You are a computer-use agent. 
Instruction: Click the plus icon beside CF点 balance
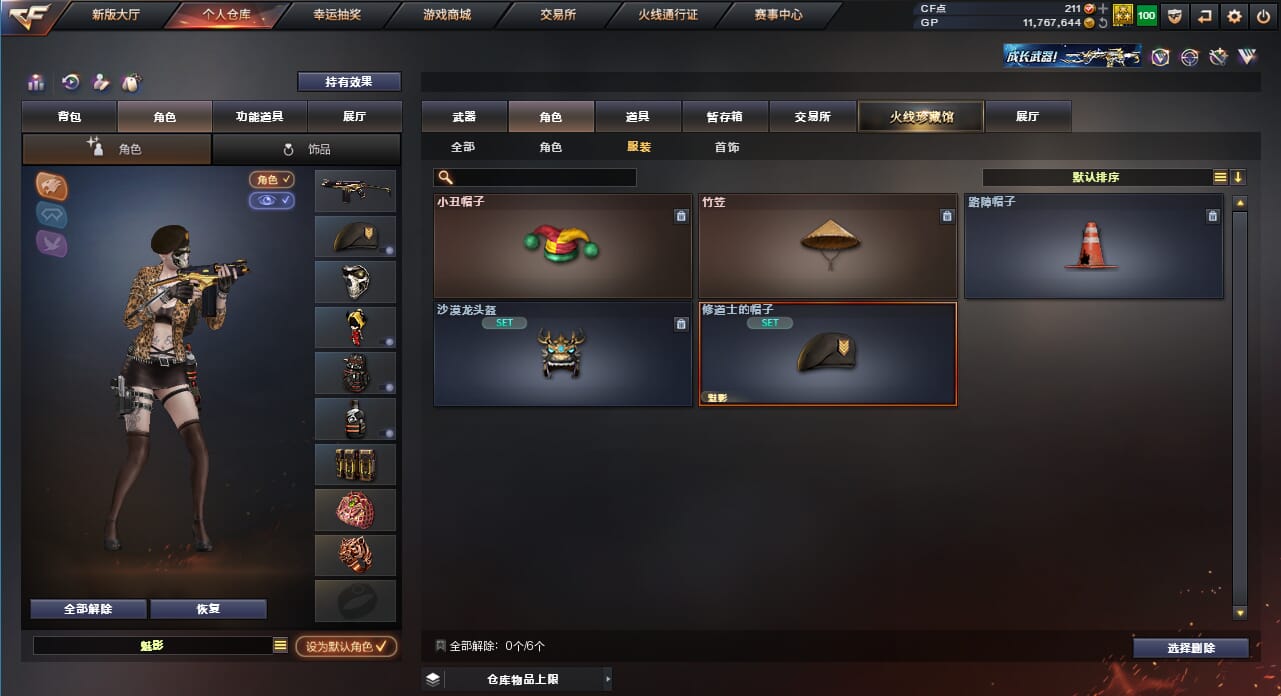(x=1103, y=8)
